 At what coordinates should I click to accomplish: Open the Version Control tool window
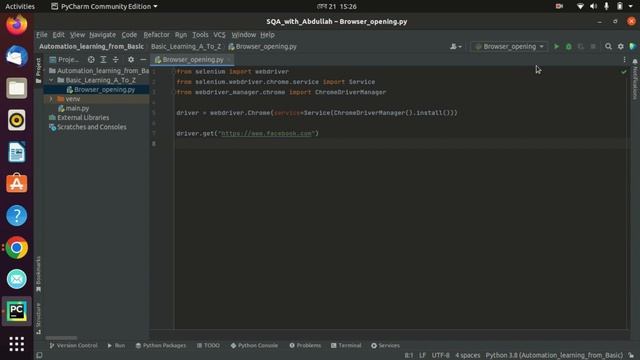click(x=73, y=345)
